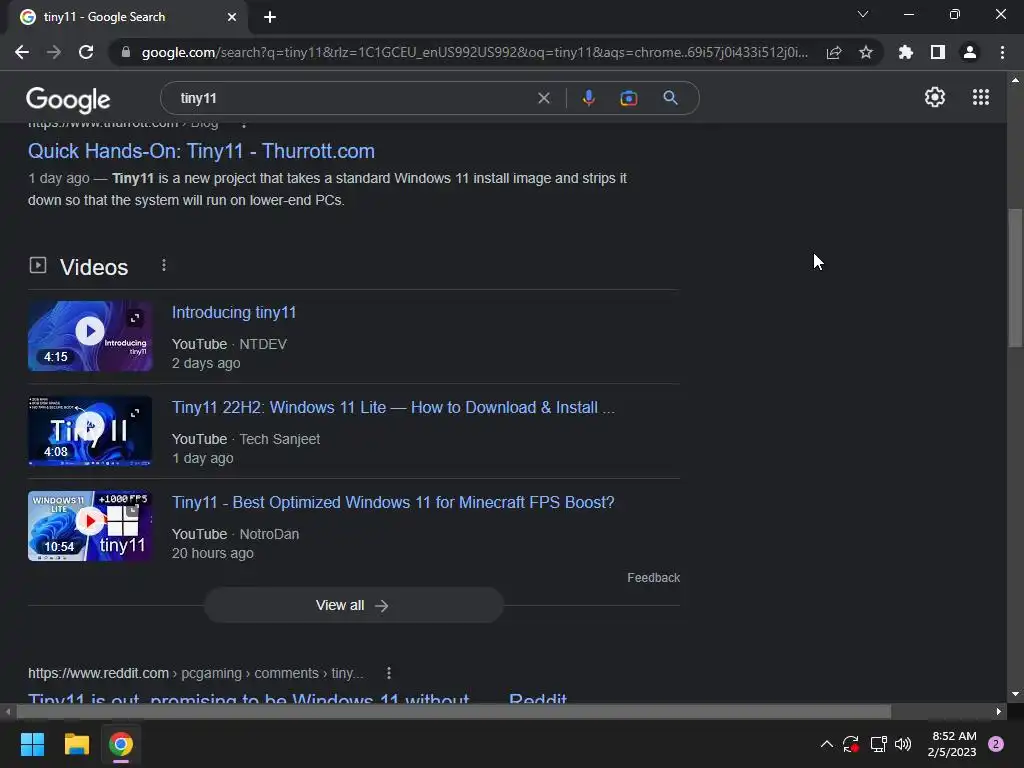
Task: Open a new browser tab
Action: [270, 17]
